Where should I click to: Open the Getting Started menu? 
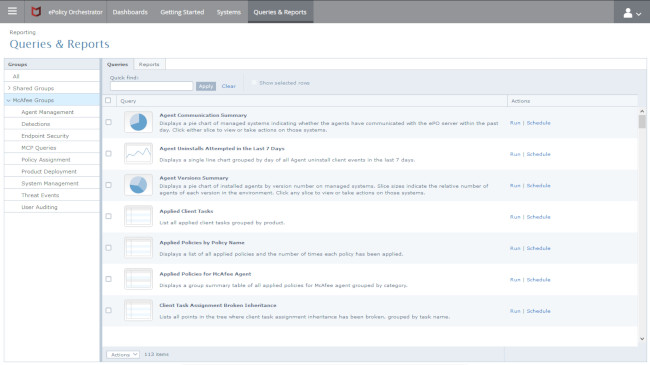(182, 12)
